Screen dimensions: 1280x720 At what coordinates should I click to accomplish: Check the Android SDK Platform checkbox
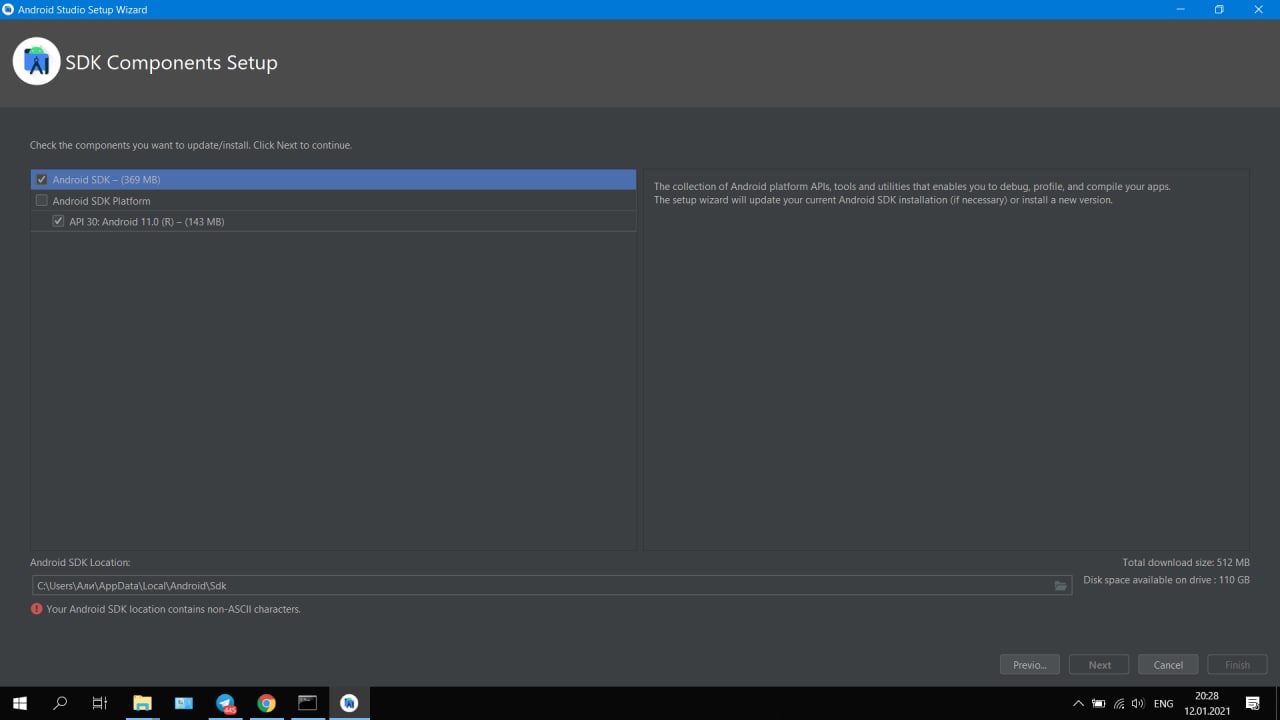tap(42, 201)
